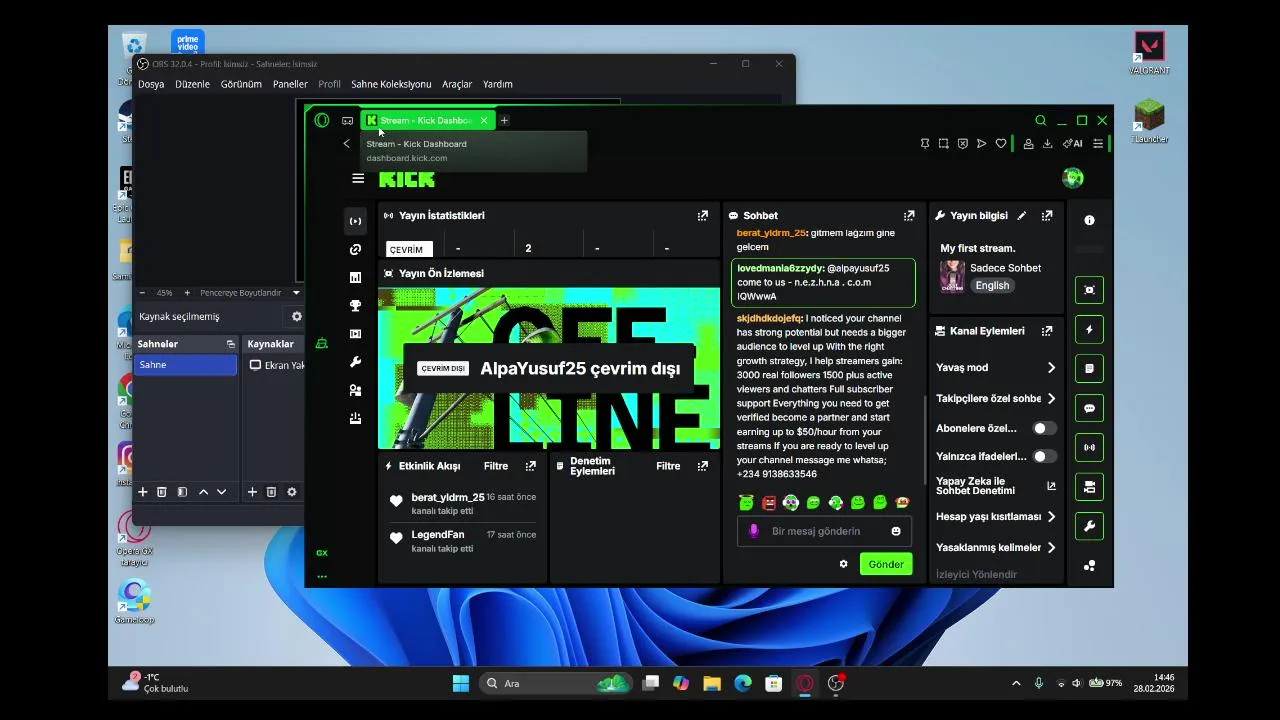Open OBS Yardım menu

click(x=498, y=84)
